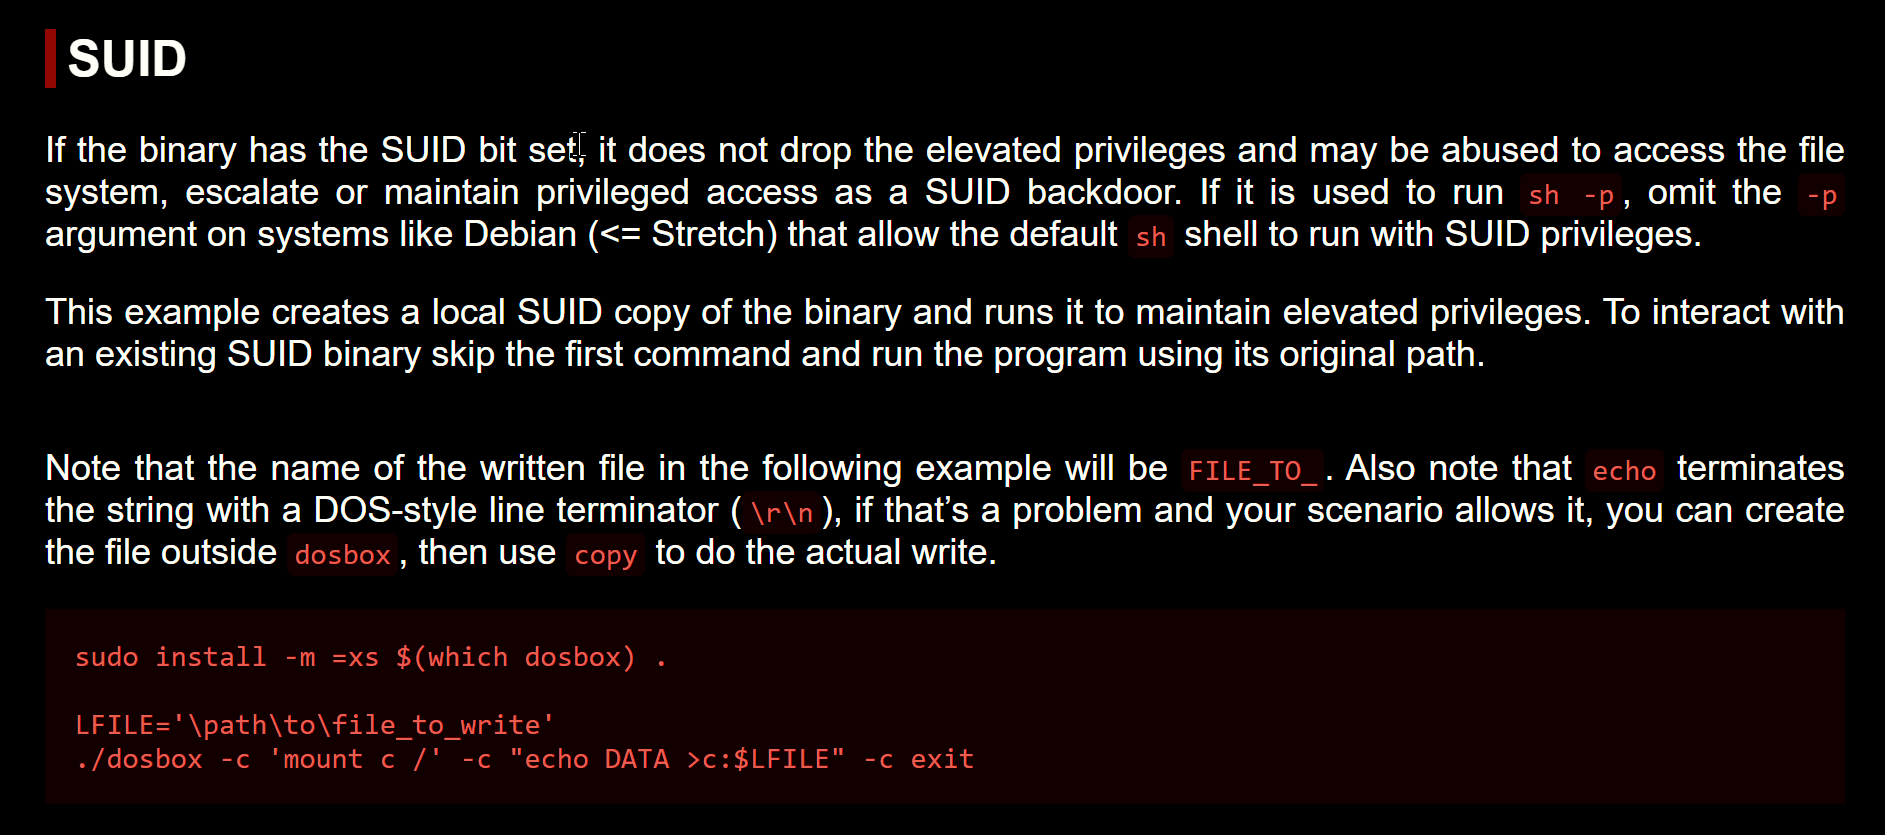Click the "sh" code before "shell to run"

1150,237
